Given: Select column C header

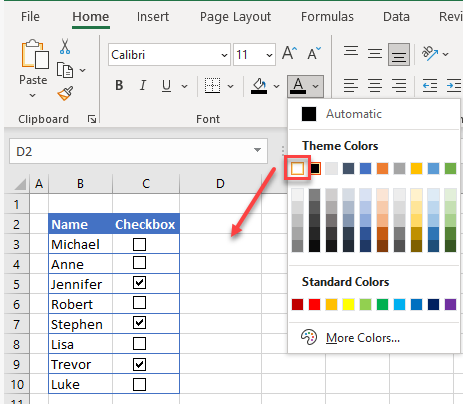Looking at the screenshot, I should pyautogui.click(x=146, y=184).
